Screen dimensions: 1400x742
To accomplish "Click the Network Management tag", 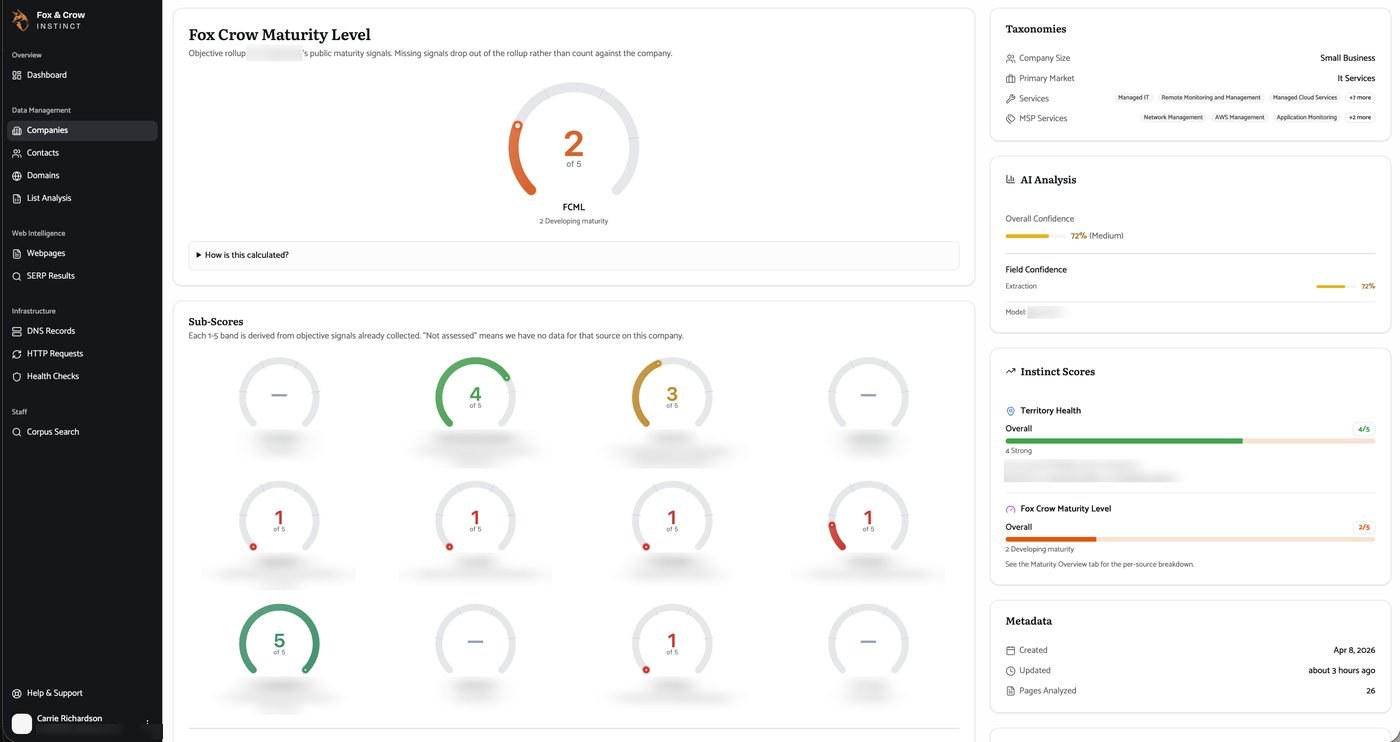I will coord(1173,118).
